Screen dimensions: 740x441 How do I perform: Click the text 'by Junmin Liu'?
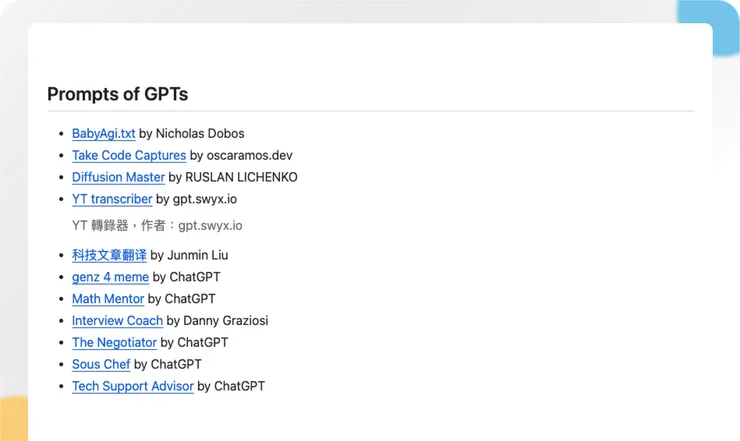[x=189, y=255]
